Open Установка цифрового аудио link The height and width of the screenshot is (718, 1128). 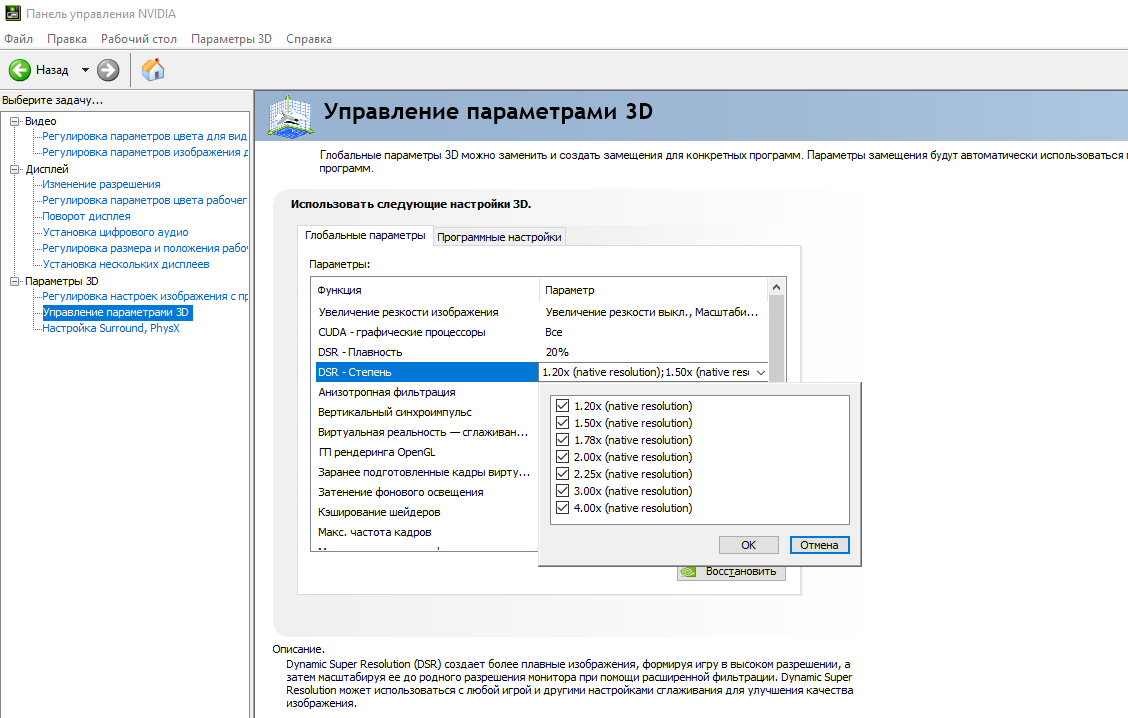[115, 232]
